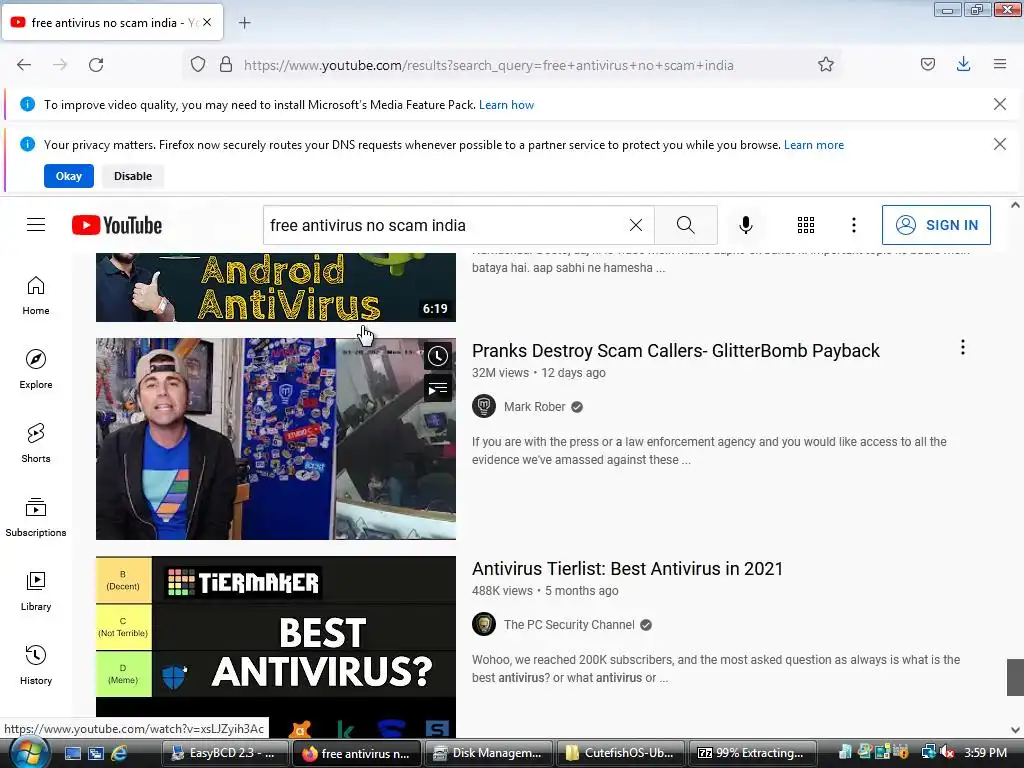
Task: Open YouTube settings three-dot menu
Action: click(x=854, y=225)
